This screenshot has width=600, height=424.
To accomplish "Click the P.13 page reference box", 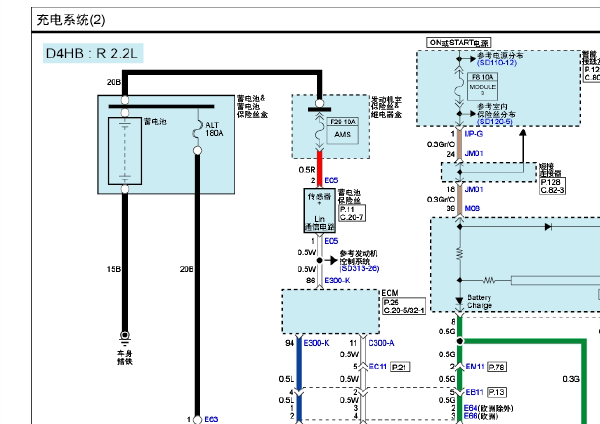I will pyautogui.click(x=497, y=392).
